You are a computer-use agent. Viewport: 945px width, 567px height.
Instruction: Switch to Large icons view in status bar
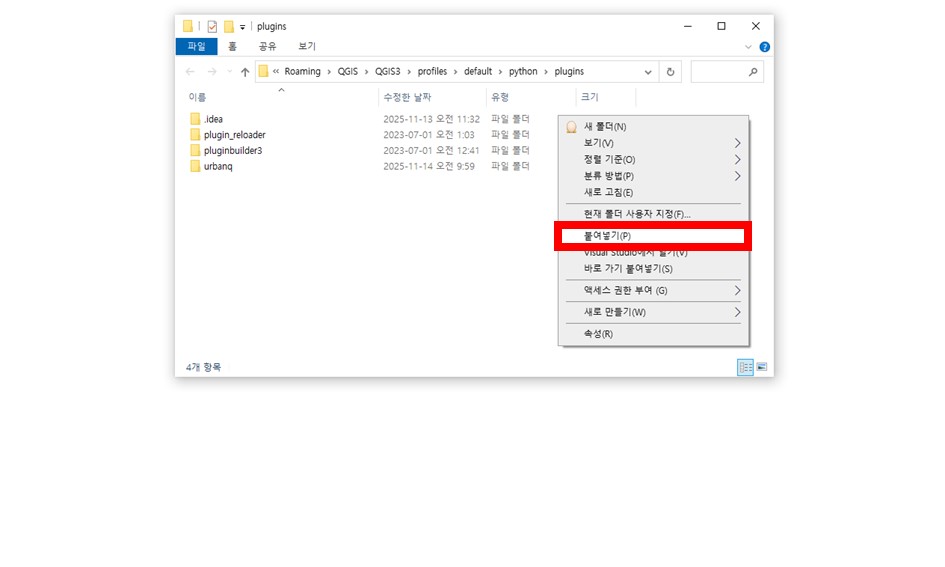[762, 367]
